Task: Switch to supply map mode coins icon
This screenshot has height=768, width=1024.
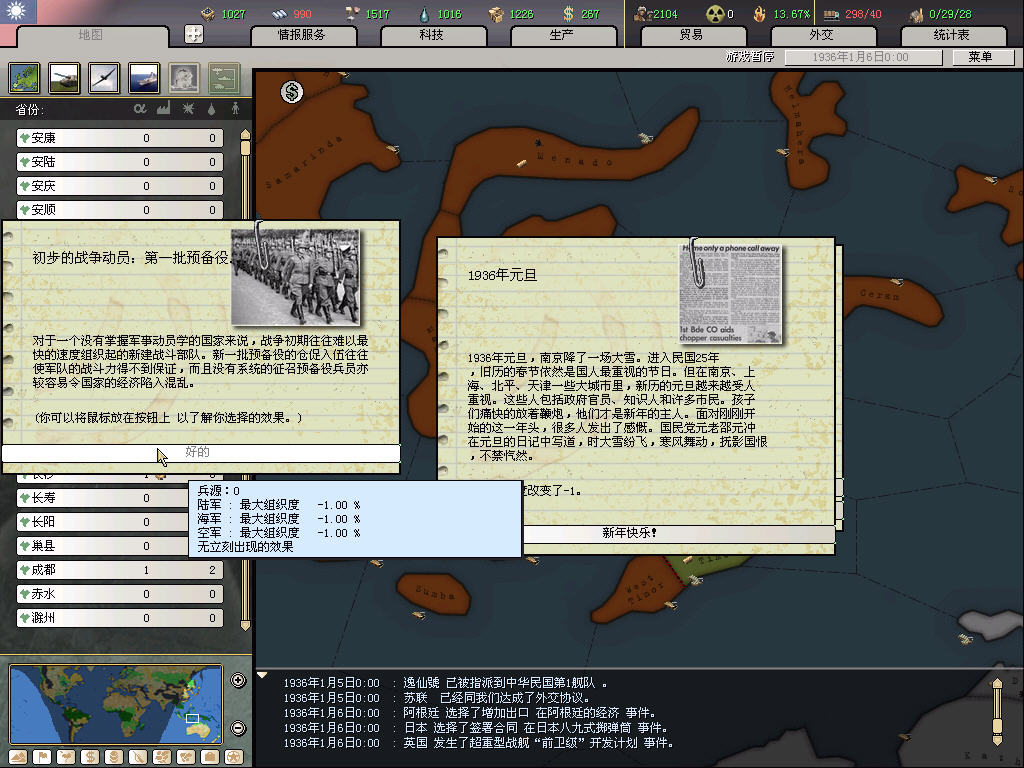Action: pyautogui.click(x=114, y=757)
